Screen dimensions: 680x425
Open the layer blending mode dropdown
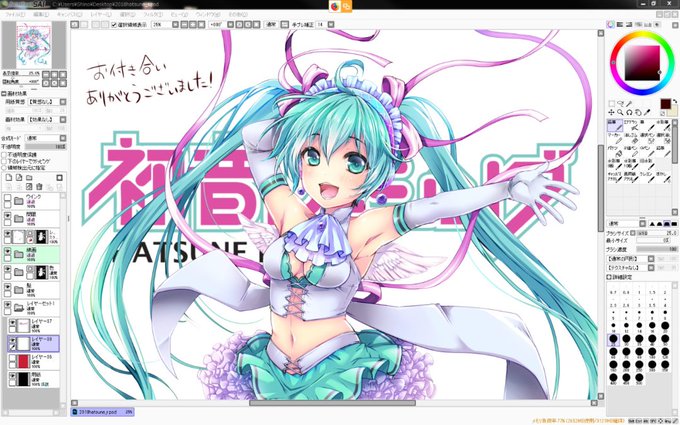[63, 138]
